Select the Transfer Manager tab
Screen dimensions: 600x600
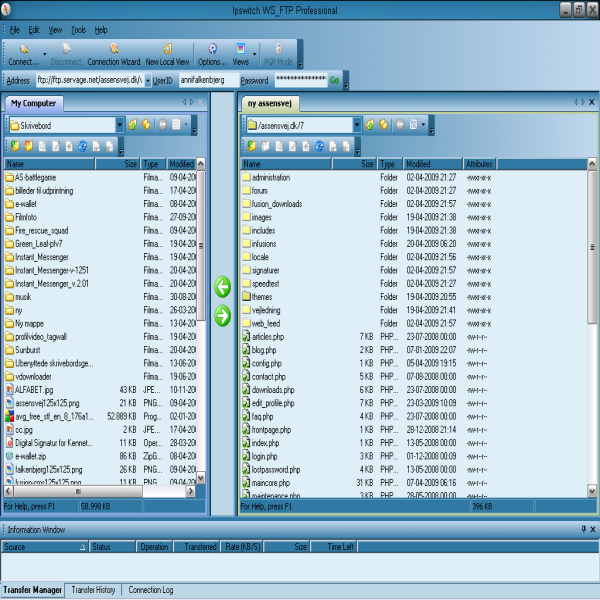pyautogui.click(x=33, y=590)
